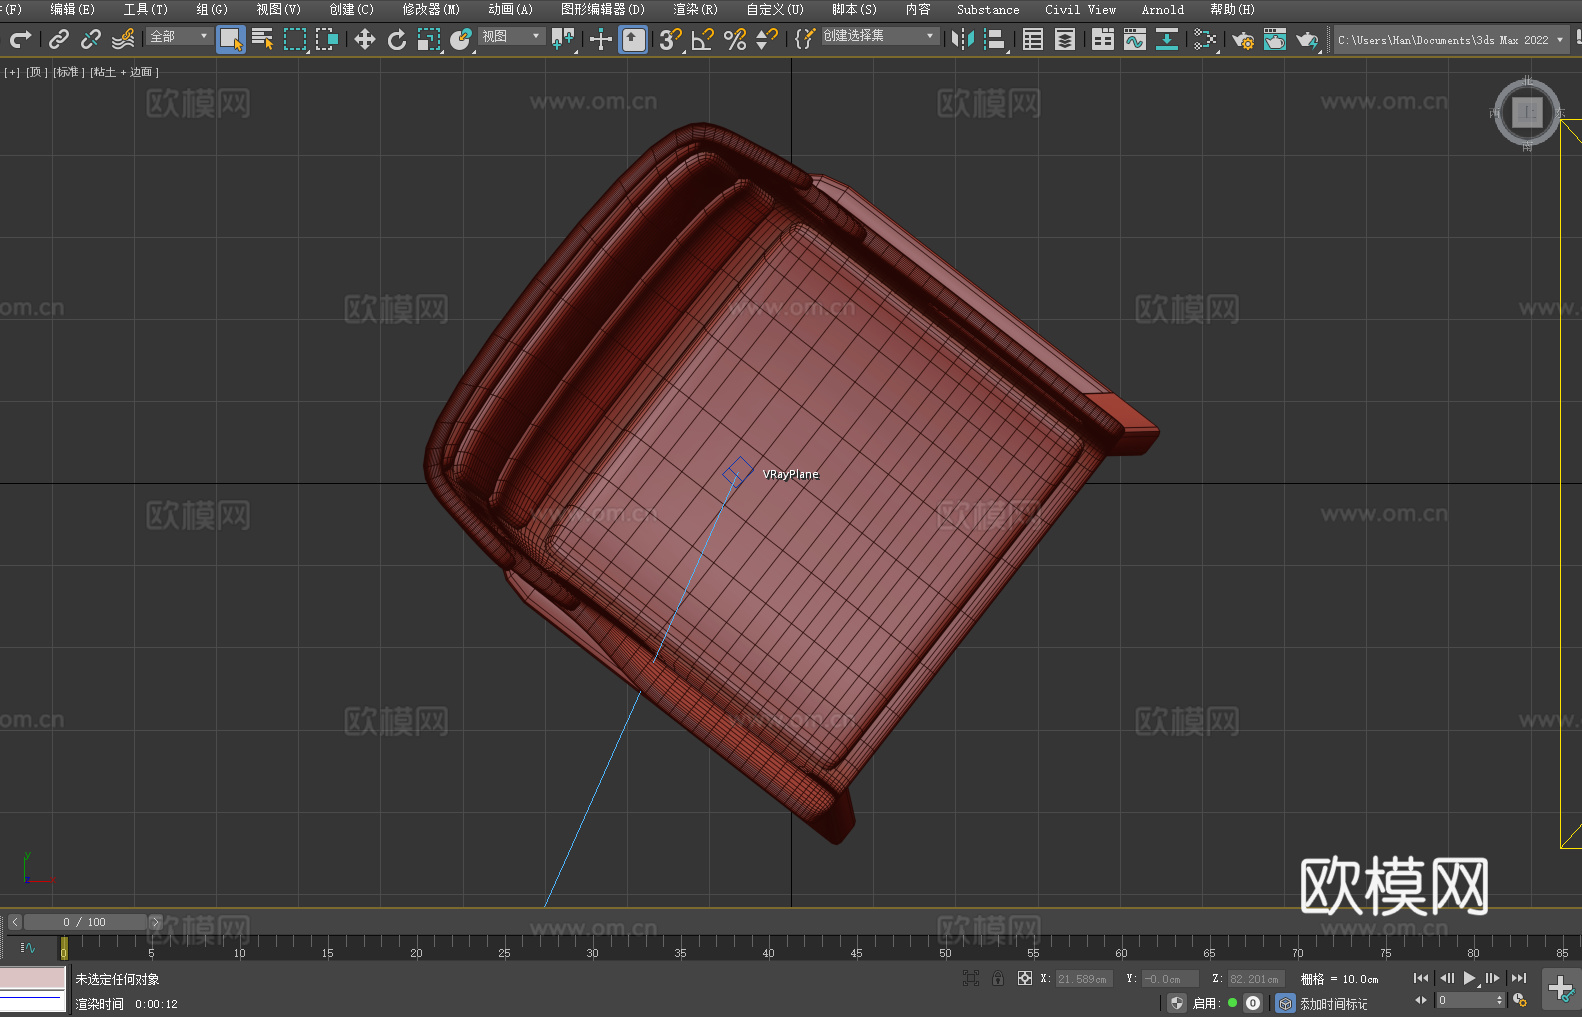Open the [+] viewport general menu
The image size is (1582, 1017).
tap(12, 72)
